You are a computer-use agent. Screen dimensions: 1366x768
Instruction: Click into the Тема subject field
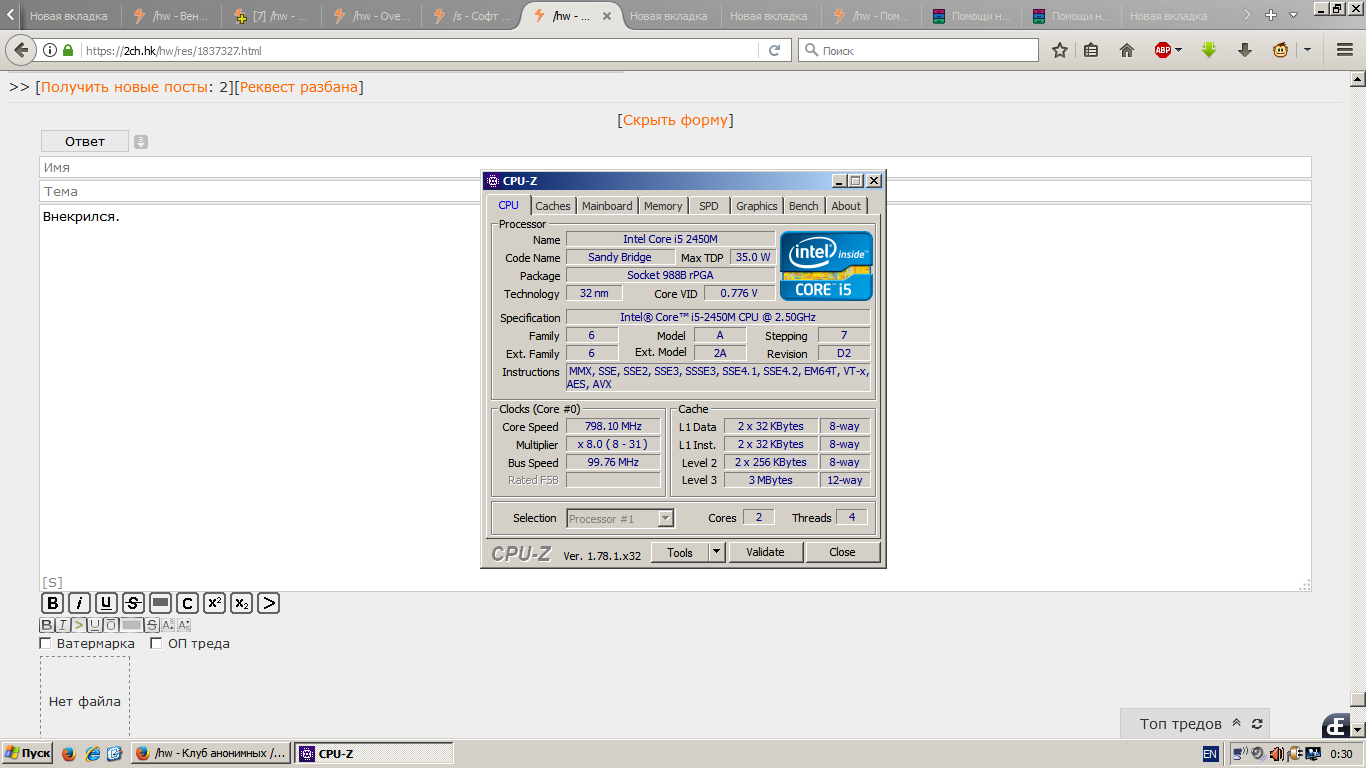pos(675,191)
